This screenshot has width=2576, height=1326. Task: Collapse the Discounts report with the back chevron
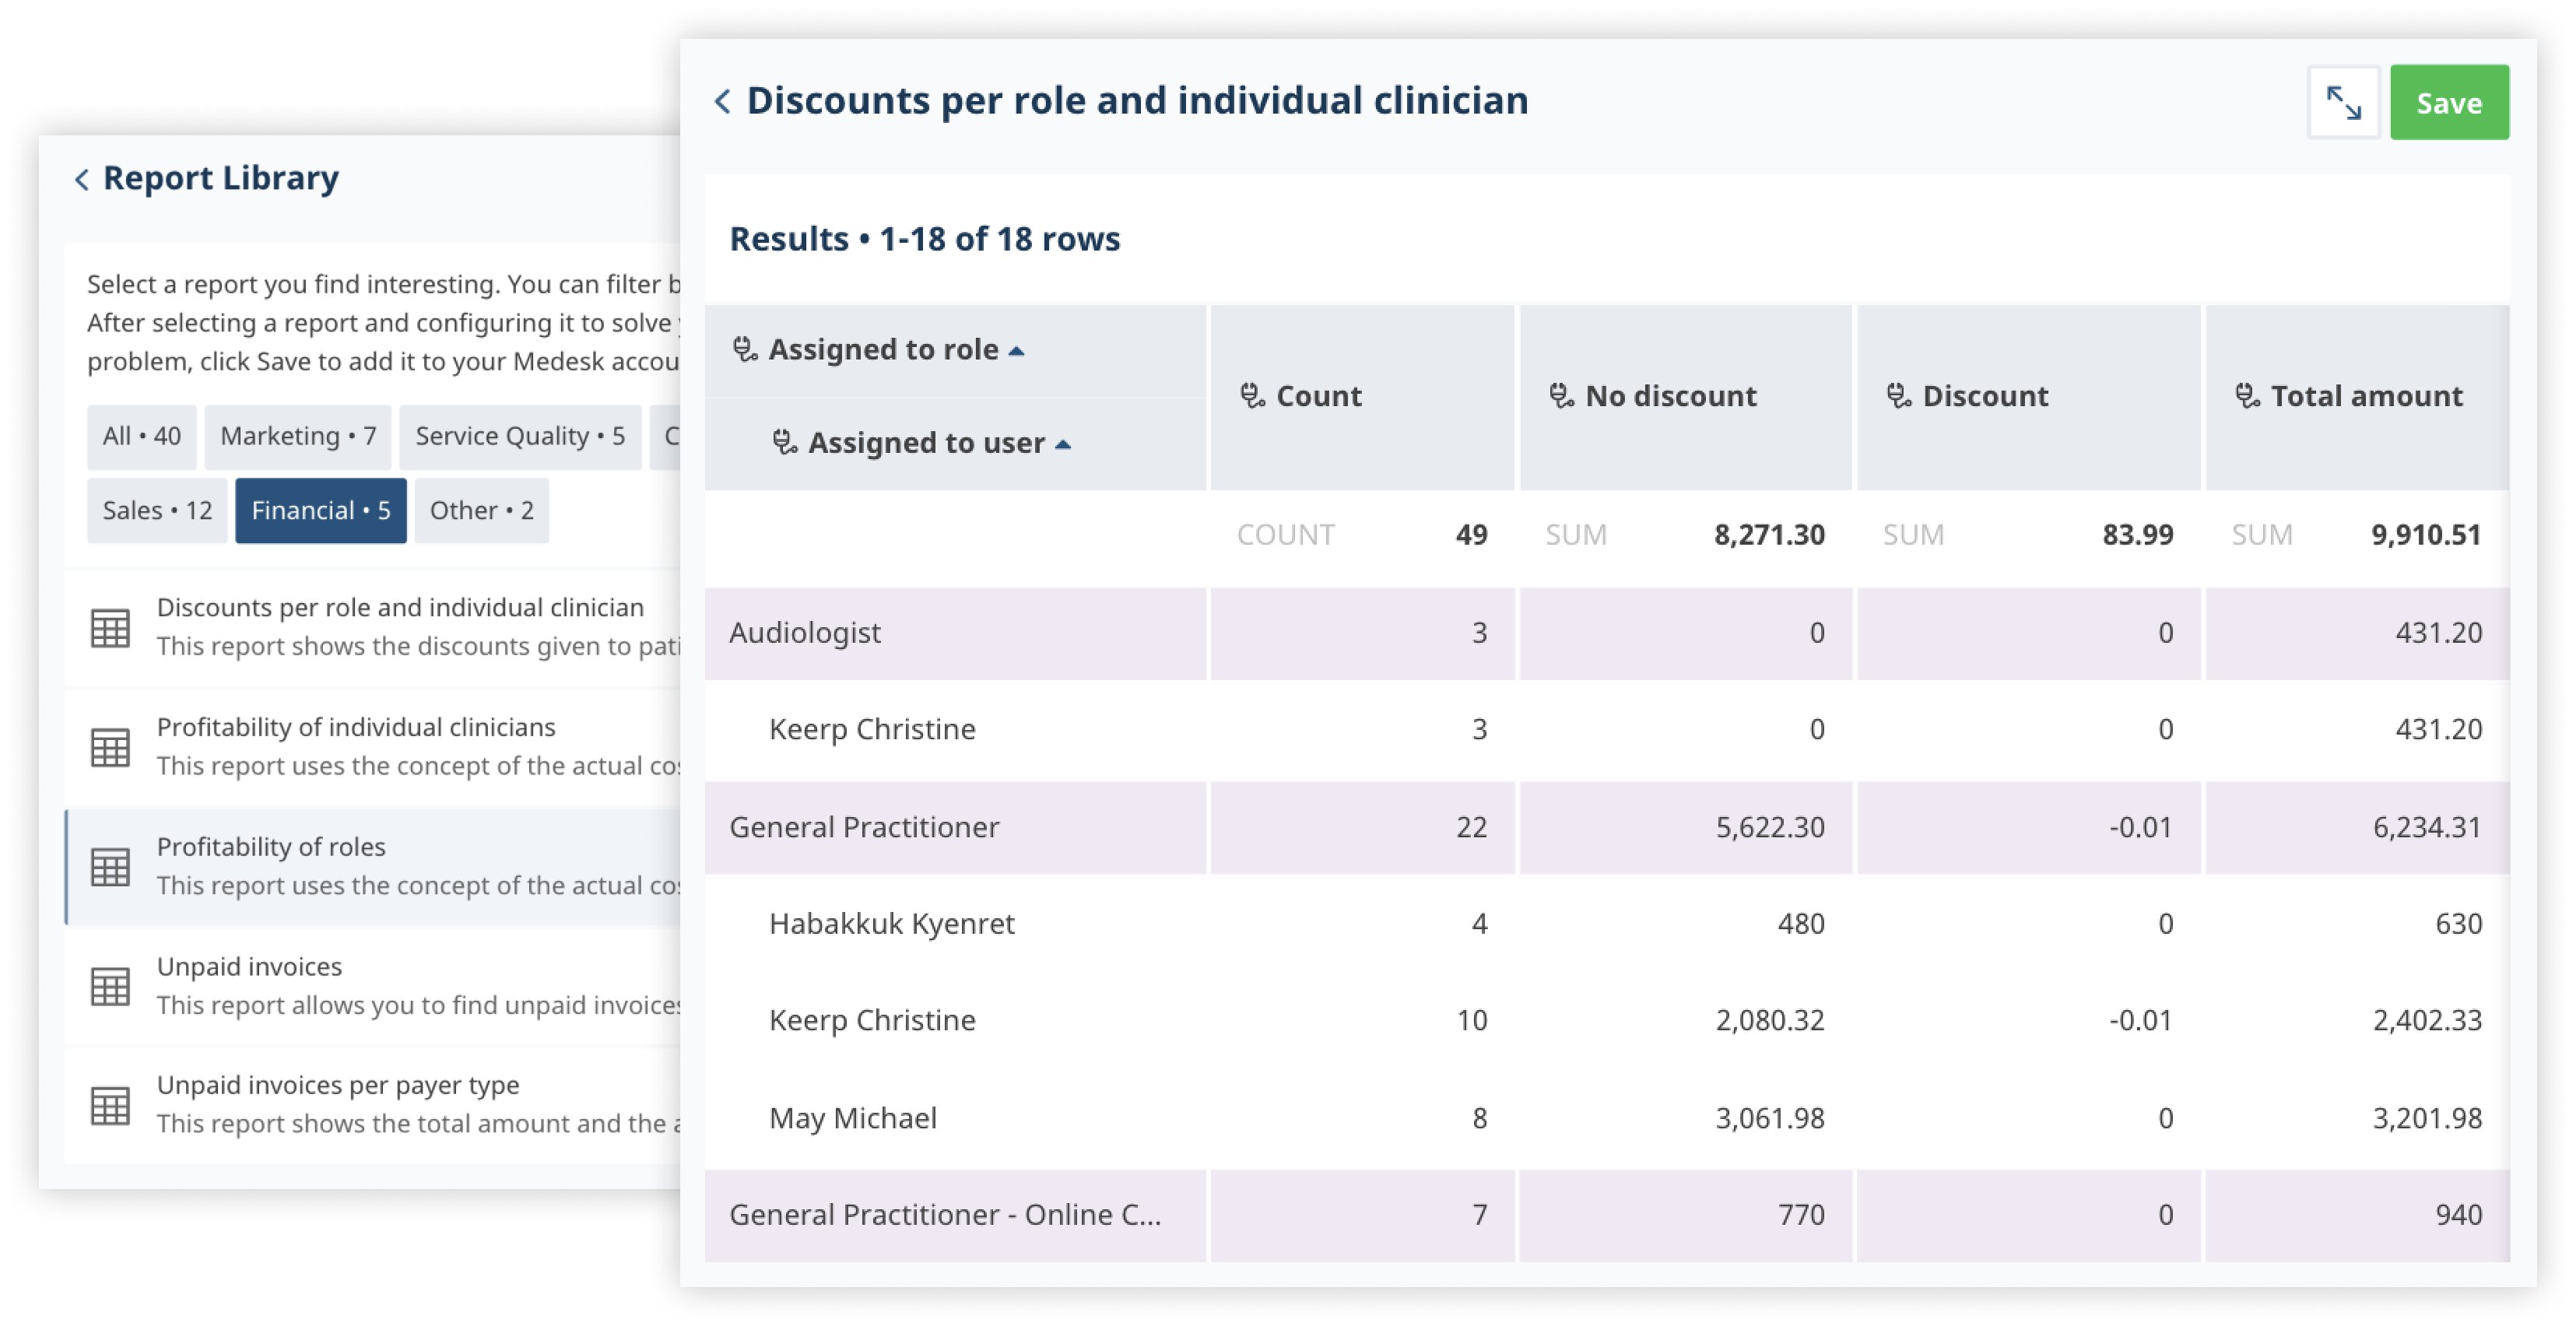pyautogui.click(x=723, y=101)
